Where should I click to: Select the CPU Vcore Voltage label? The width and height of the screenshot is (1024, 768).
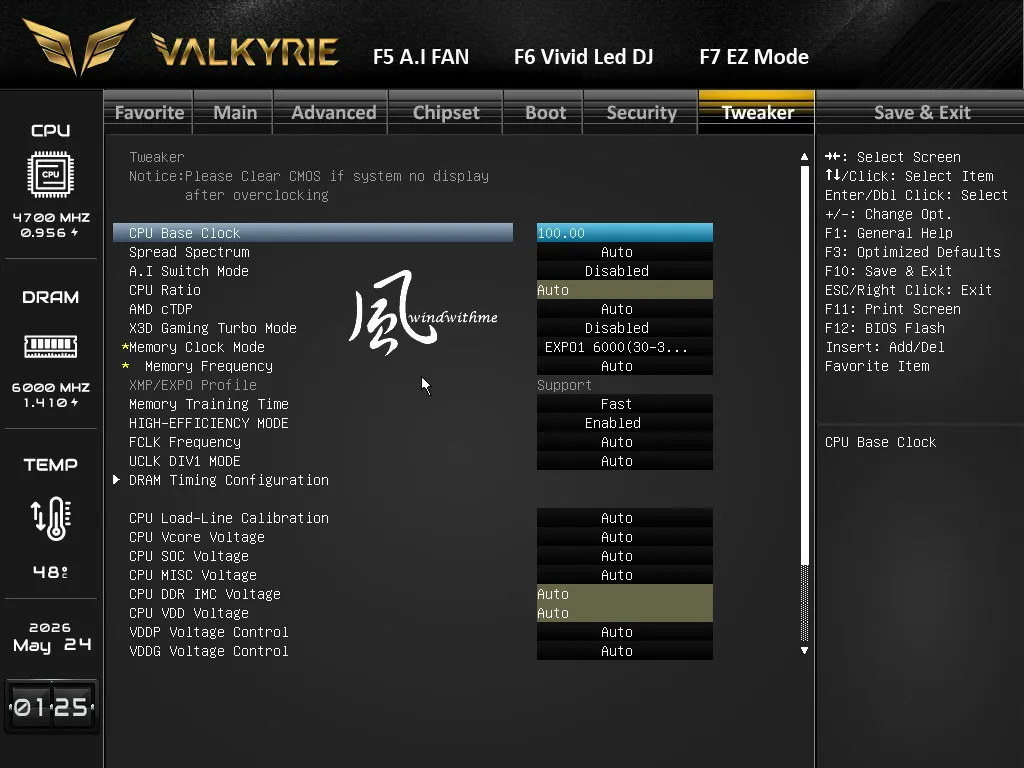point(197,537)
